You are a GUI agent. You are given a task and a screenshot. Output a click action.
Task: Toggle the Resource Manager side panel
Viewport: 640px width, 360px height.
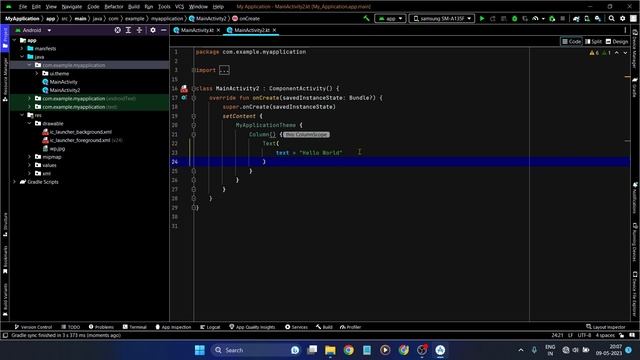pyautogui.click(x=5, y=79)
